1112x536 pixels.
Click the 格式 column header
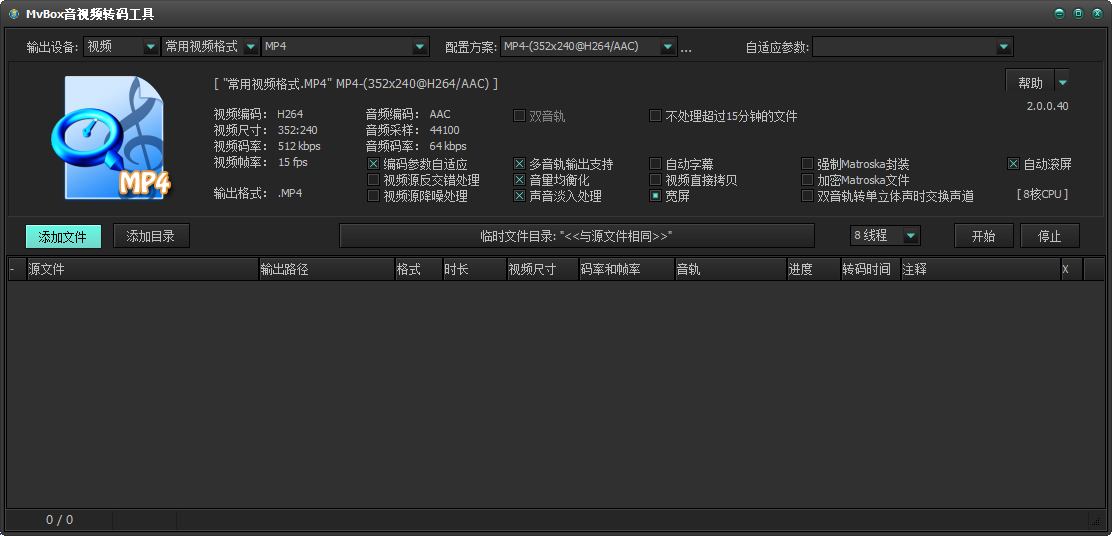pos(418,269)
